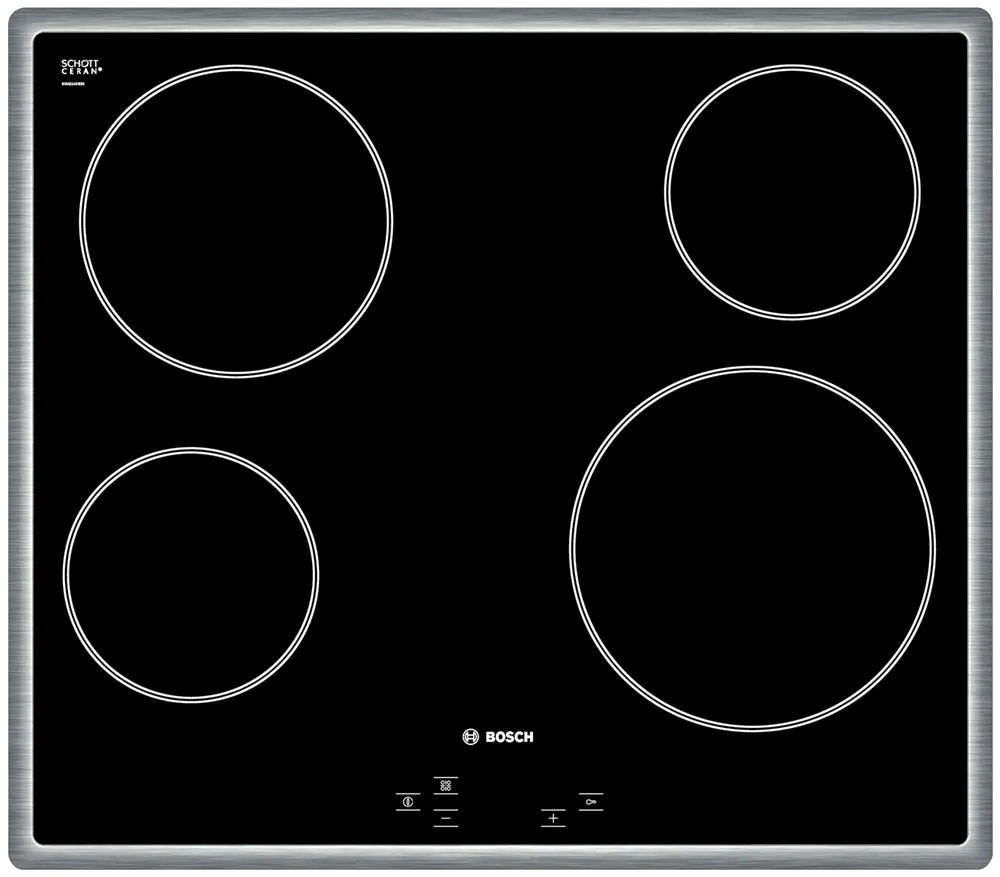Screen dimensions: 1000x877
Task: Select the small front-left cooking zone
Action: click(x=191, y=574)
